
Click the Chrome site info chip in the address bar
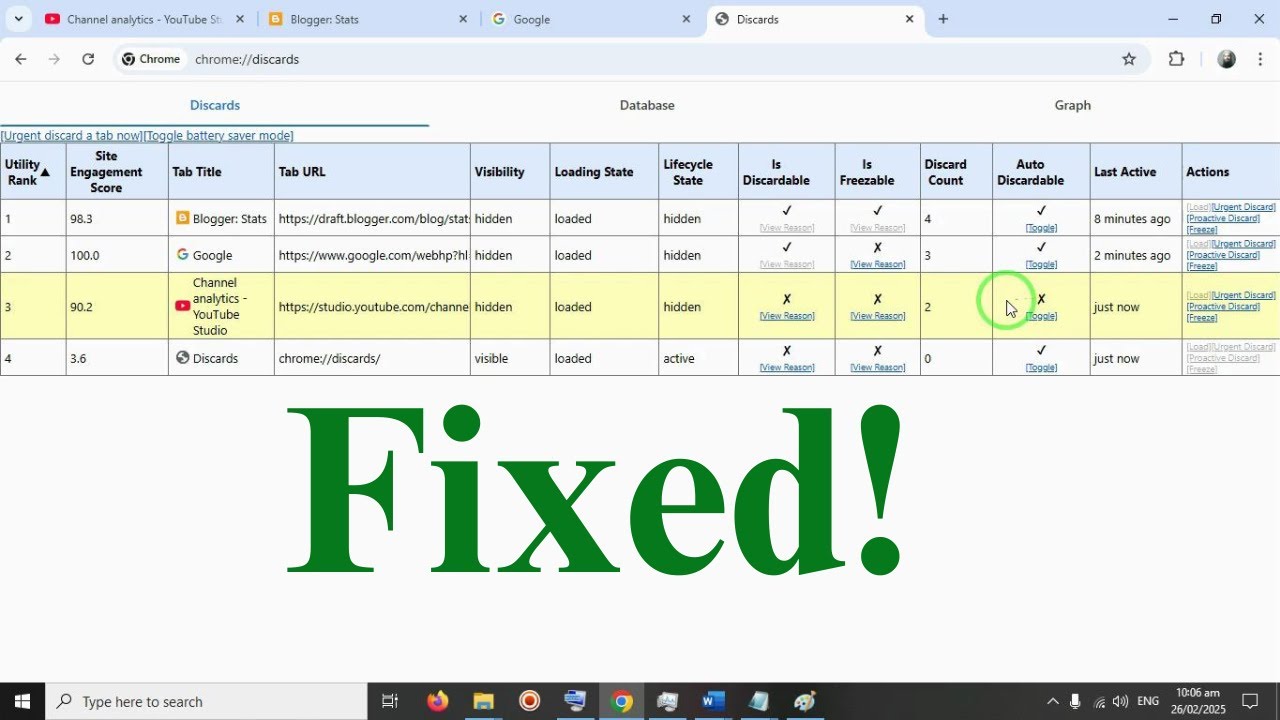click(151, 59)
